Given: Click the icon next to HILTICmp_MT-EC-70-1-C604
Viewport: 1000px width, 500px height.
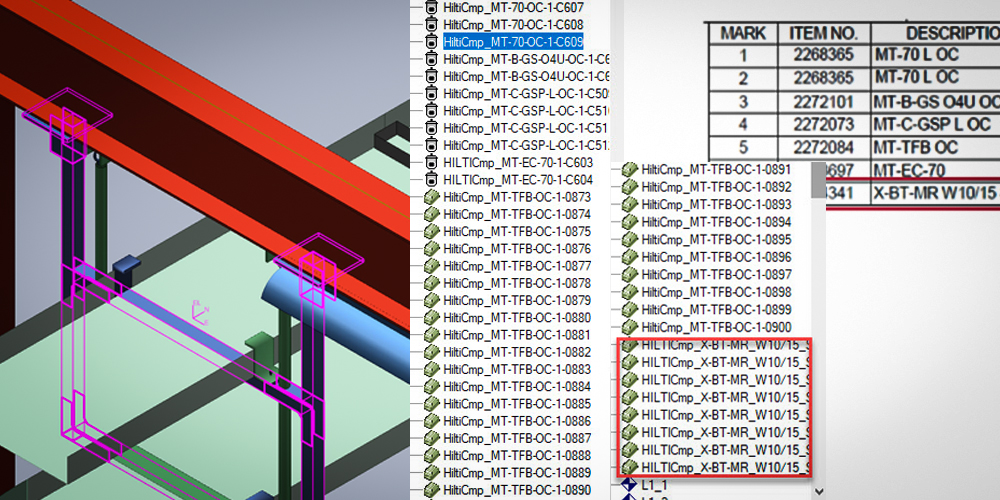Looking at the screenshot, I should click(432, 180).
